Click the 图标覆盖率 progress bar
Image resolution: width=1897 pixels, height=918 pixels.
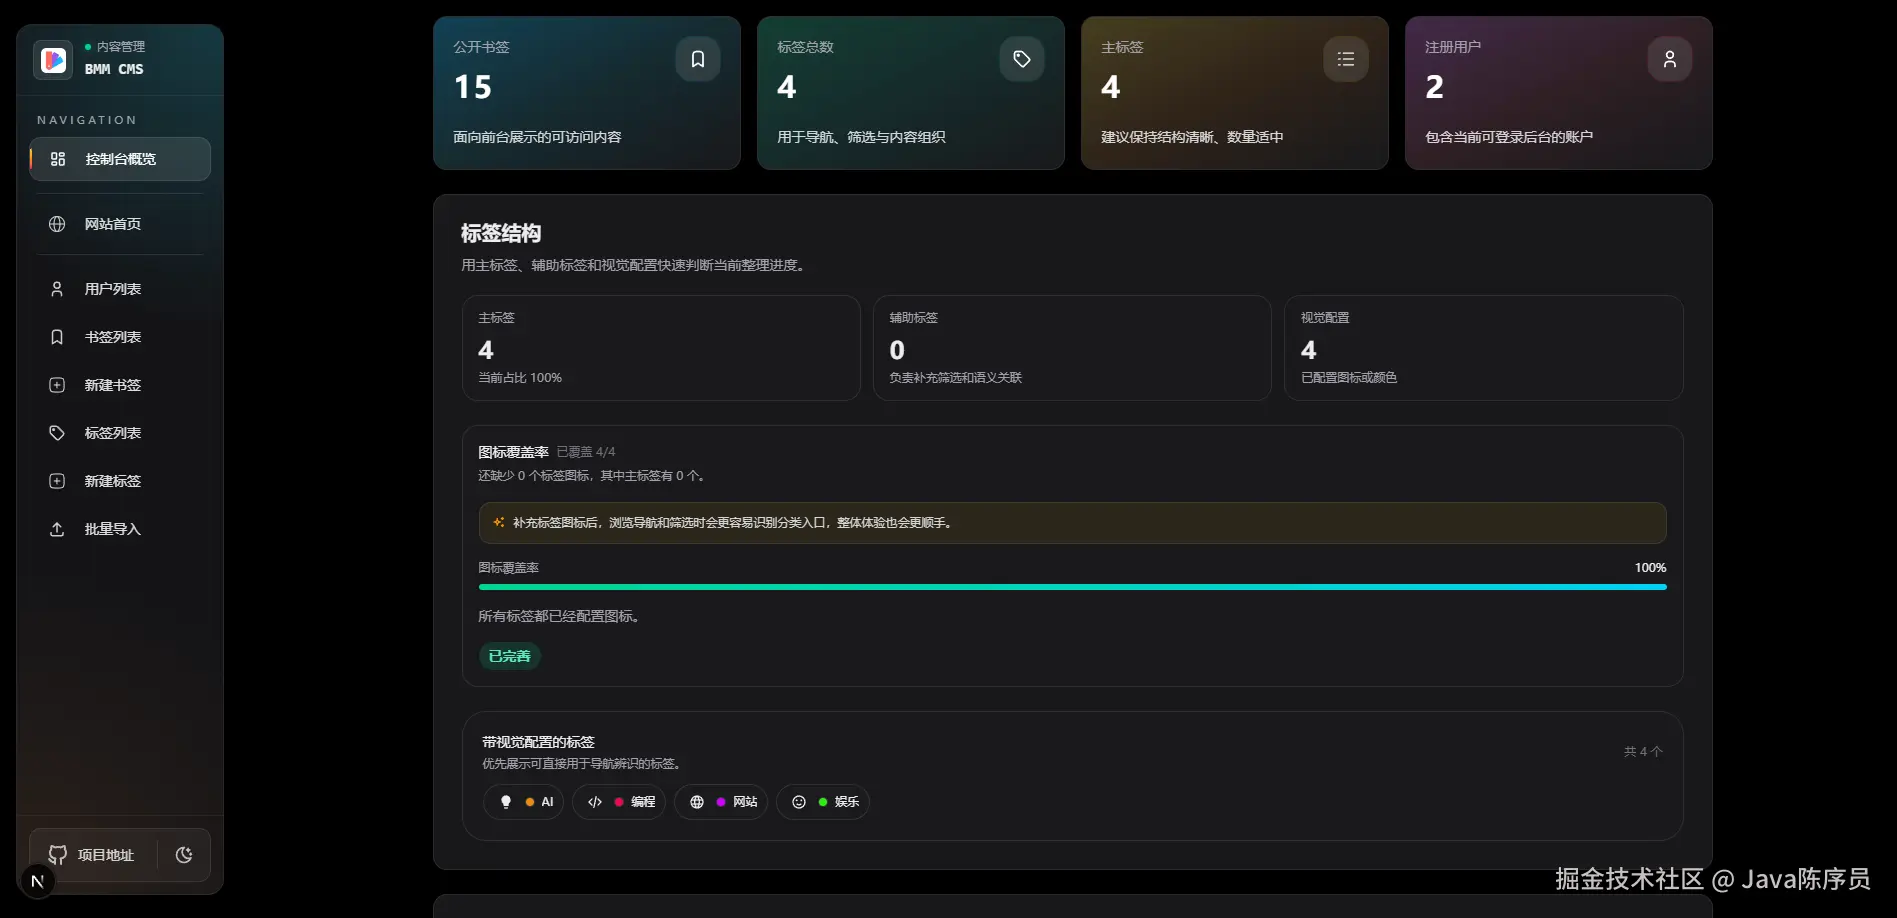coord(1073,587)
